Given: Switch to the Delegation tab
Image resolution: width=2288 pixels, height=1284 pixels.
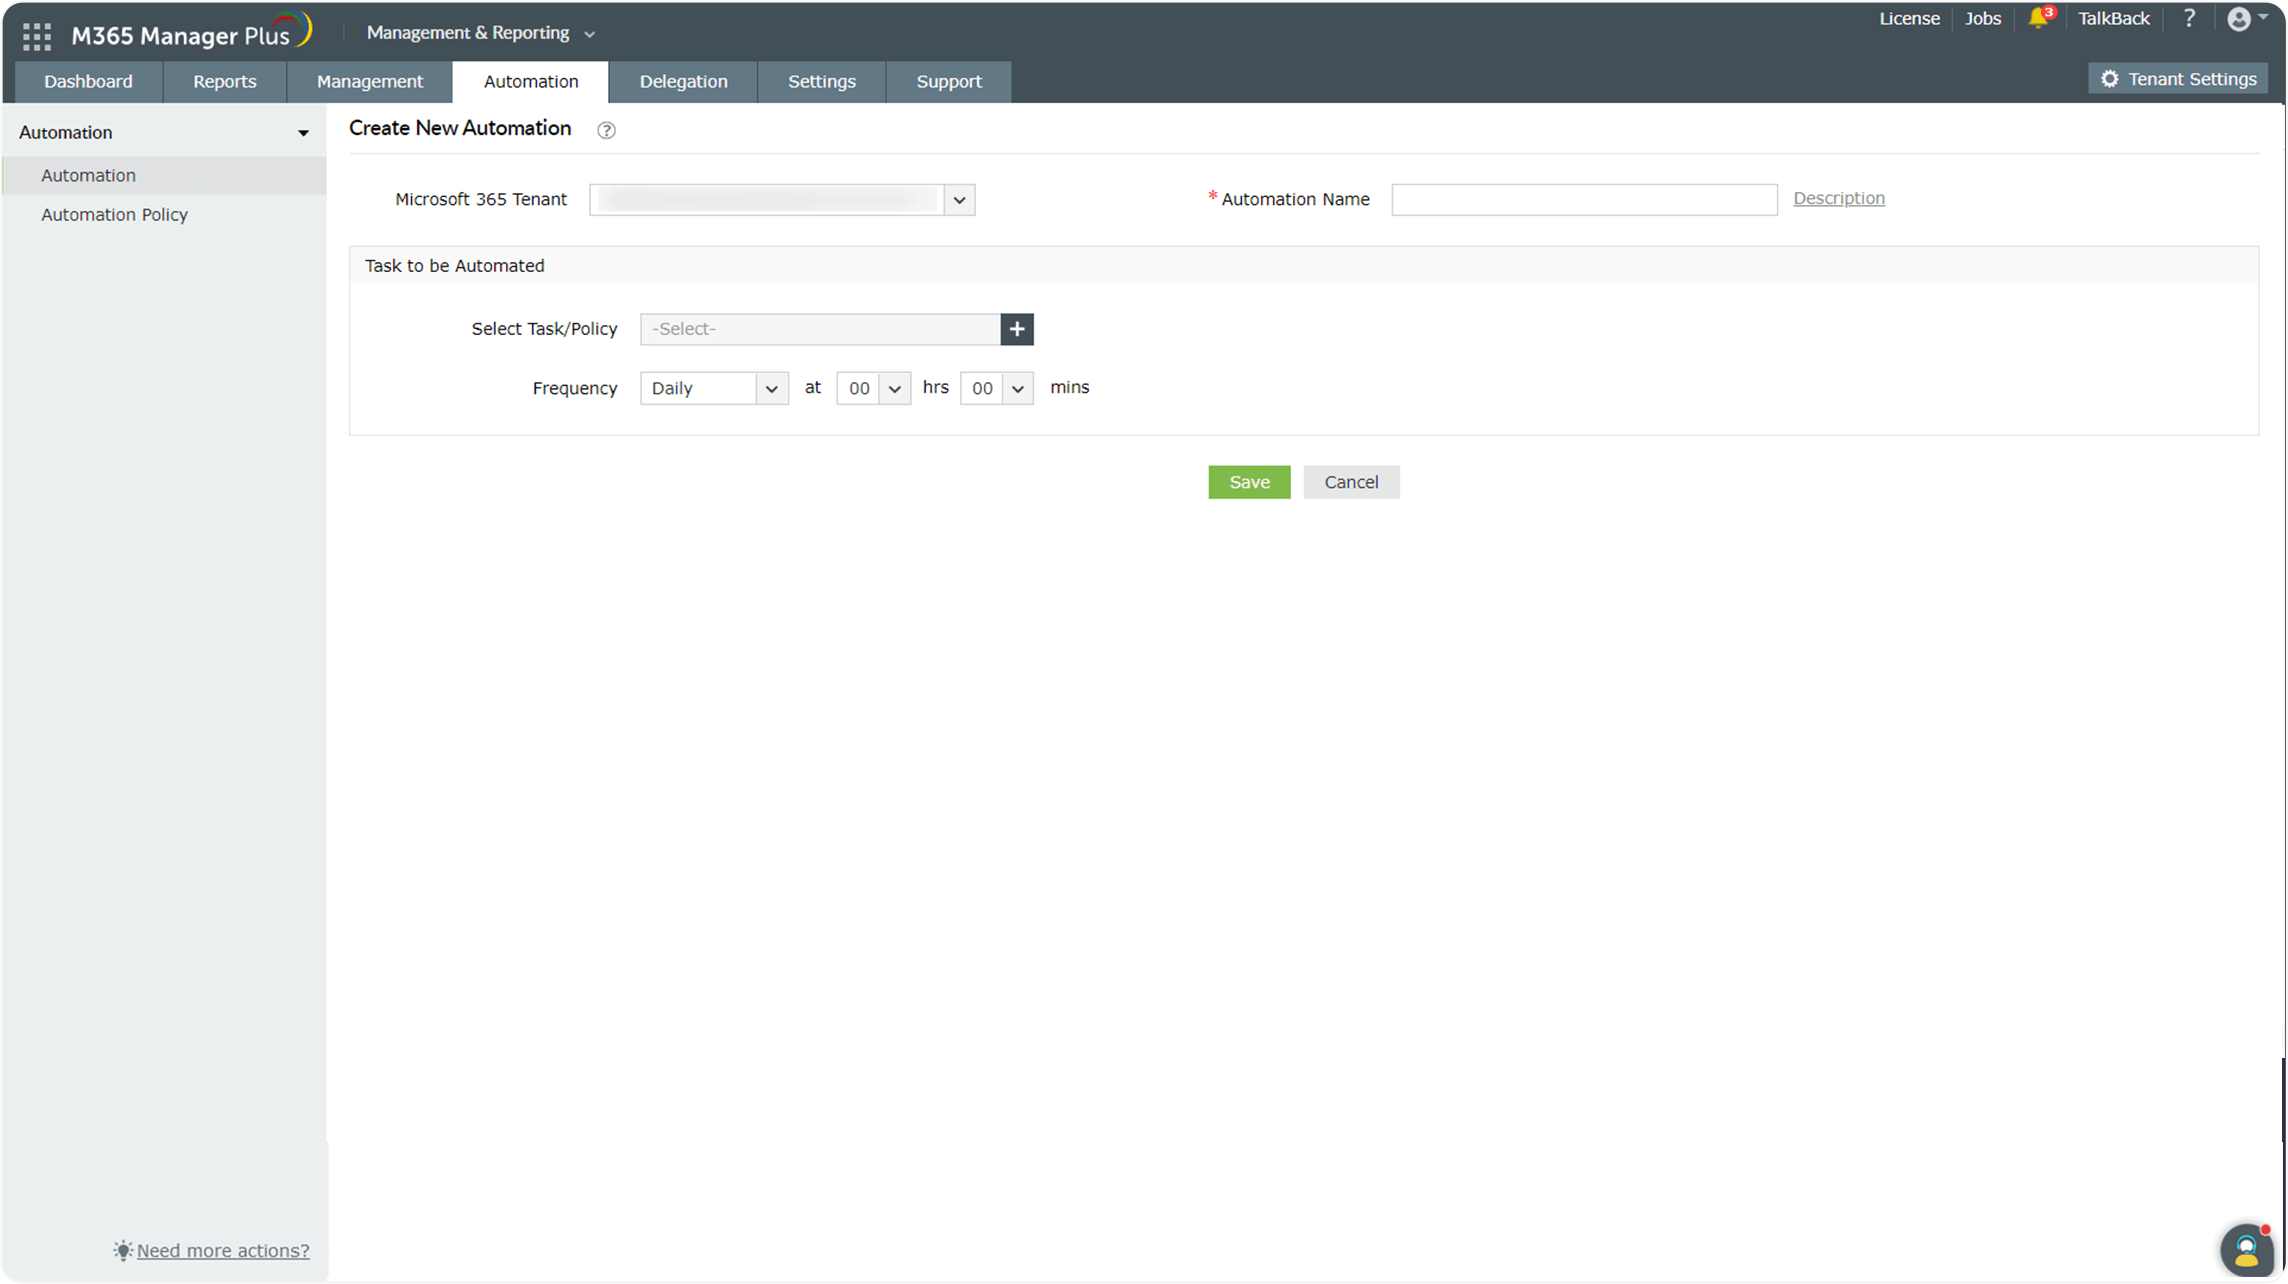Looking at the screenshot, I should coord(683,81).
